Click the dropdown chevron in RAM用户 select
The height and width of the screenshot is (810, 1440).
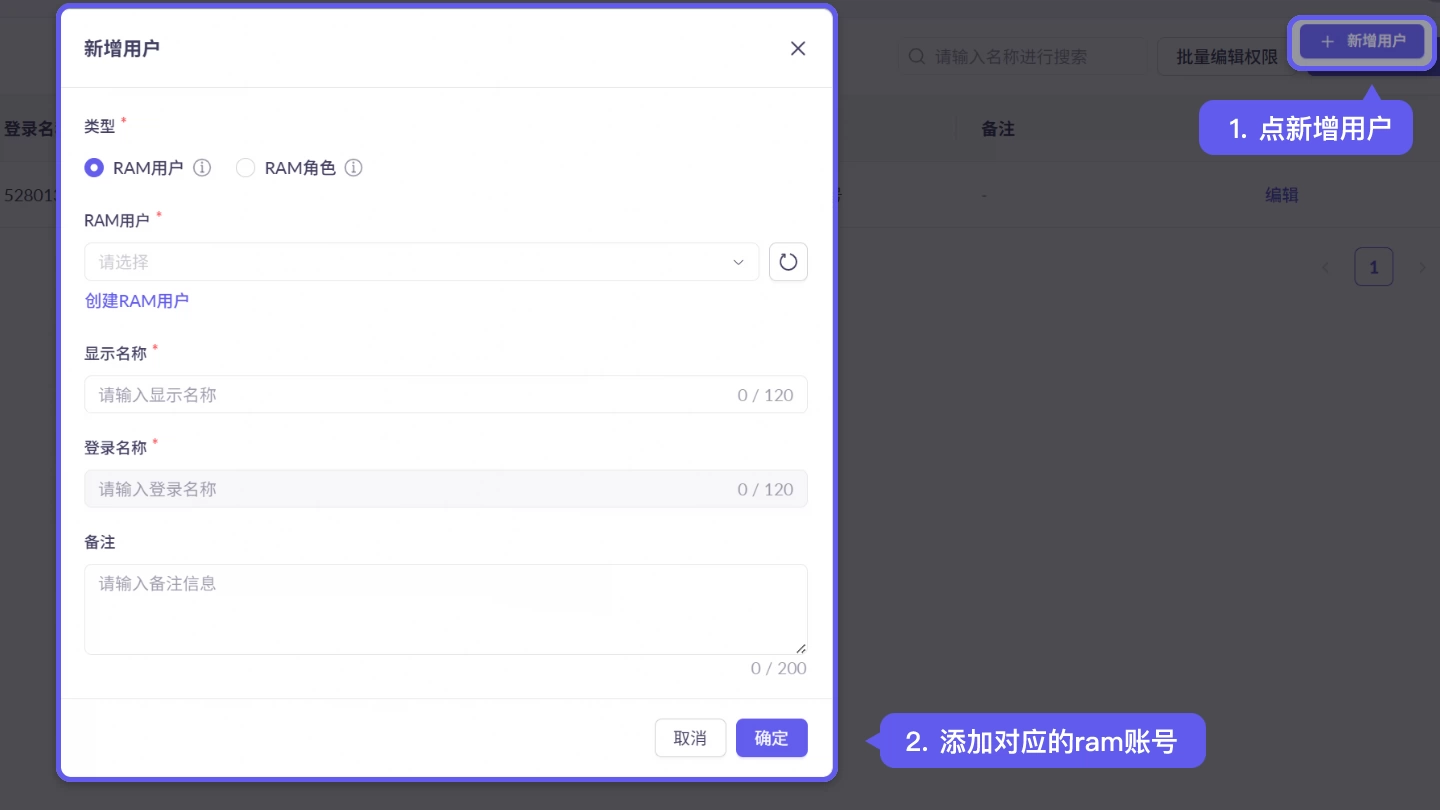(x=738, y=262)
